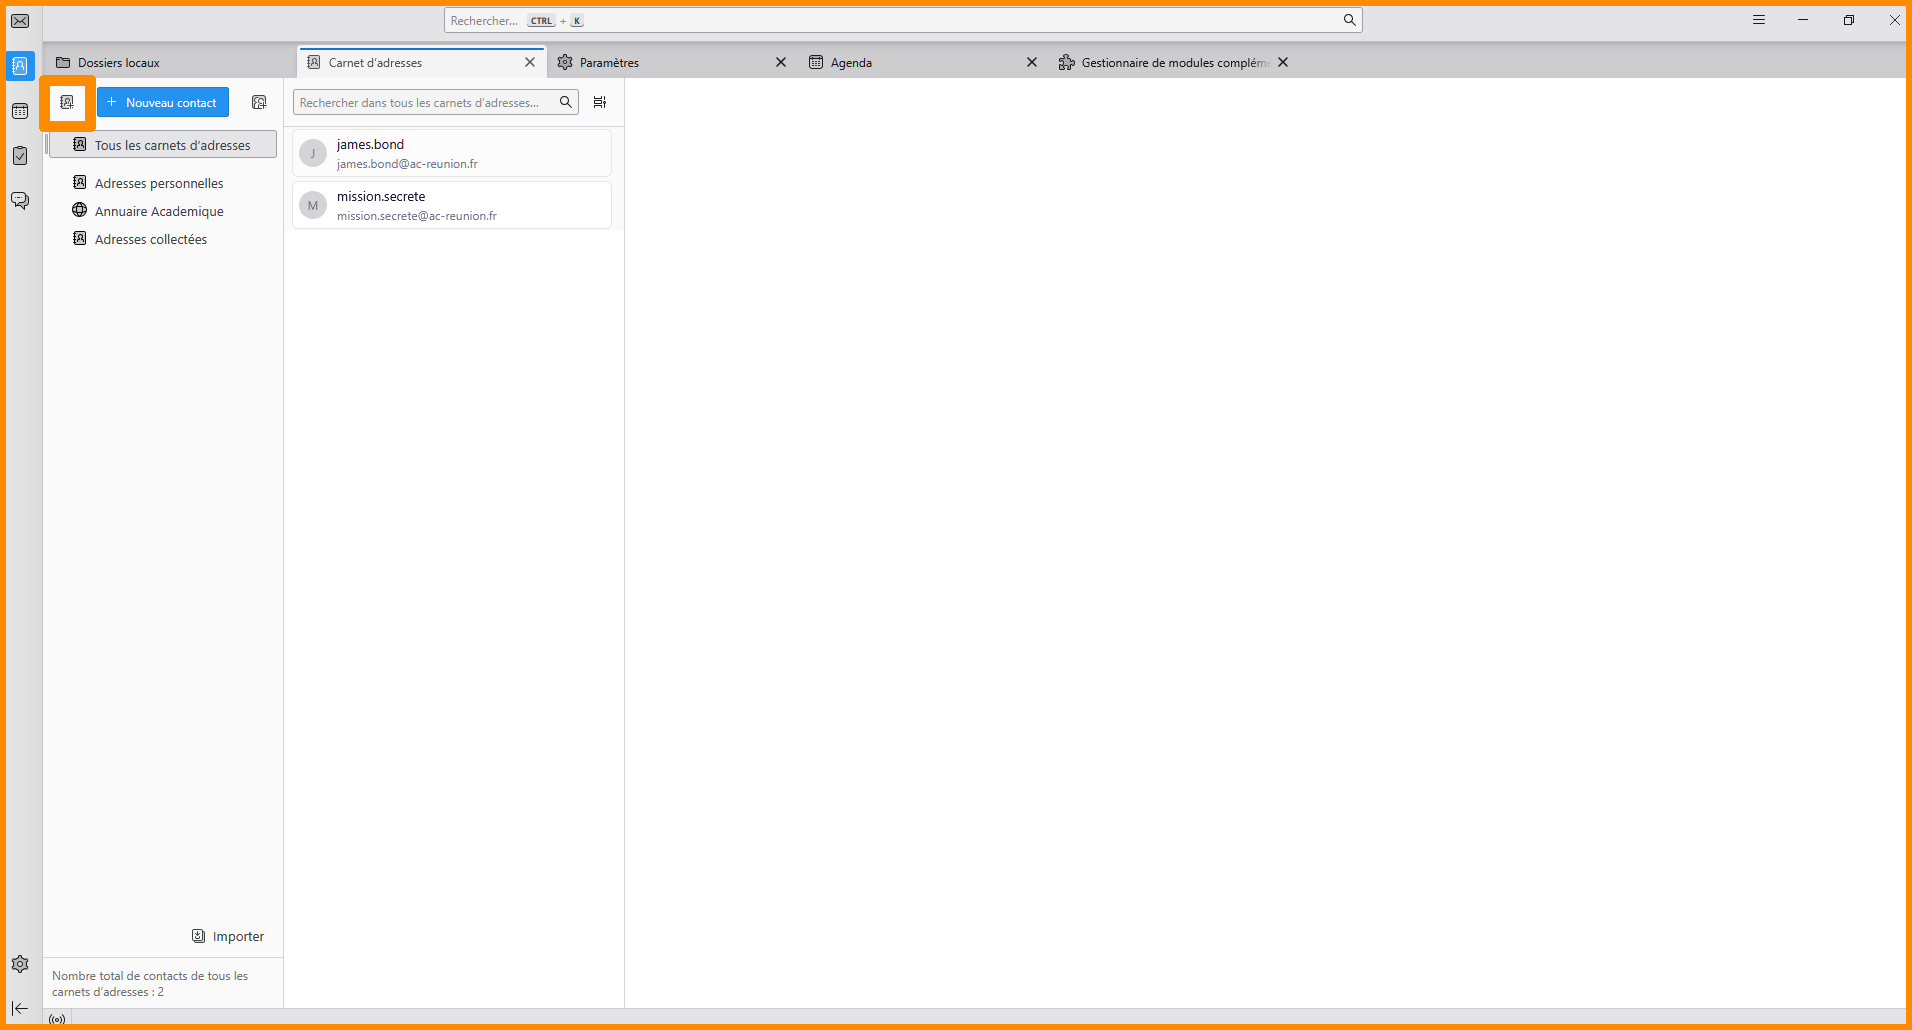
Task: Select Adresses personnelles address book
Action: 159,183
